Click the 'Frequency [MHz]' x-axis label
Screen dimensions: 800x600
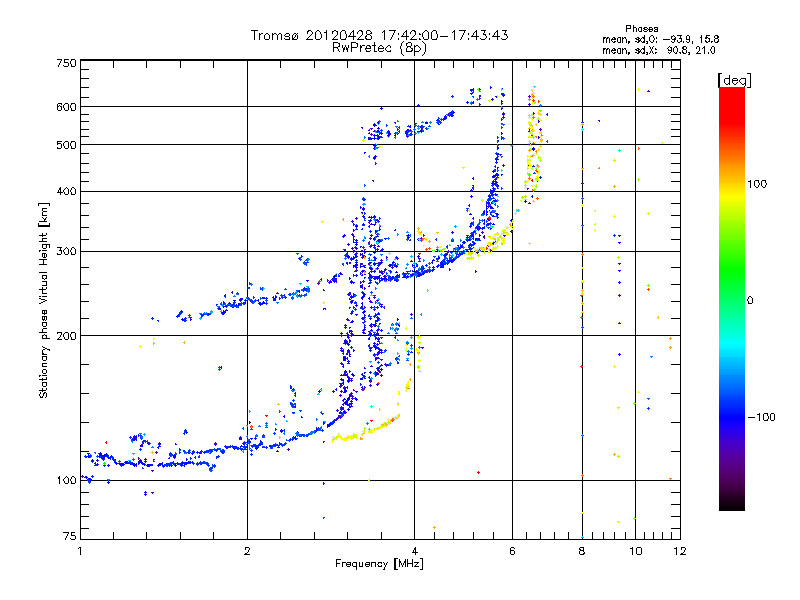(380, 565)
